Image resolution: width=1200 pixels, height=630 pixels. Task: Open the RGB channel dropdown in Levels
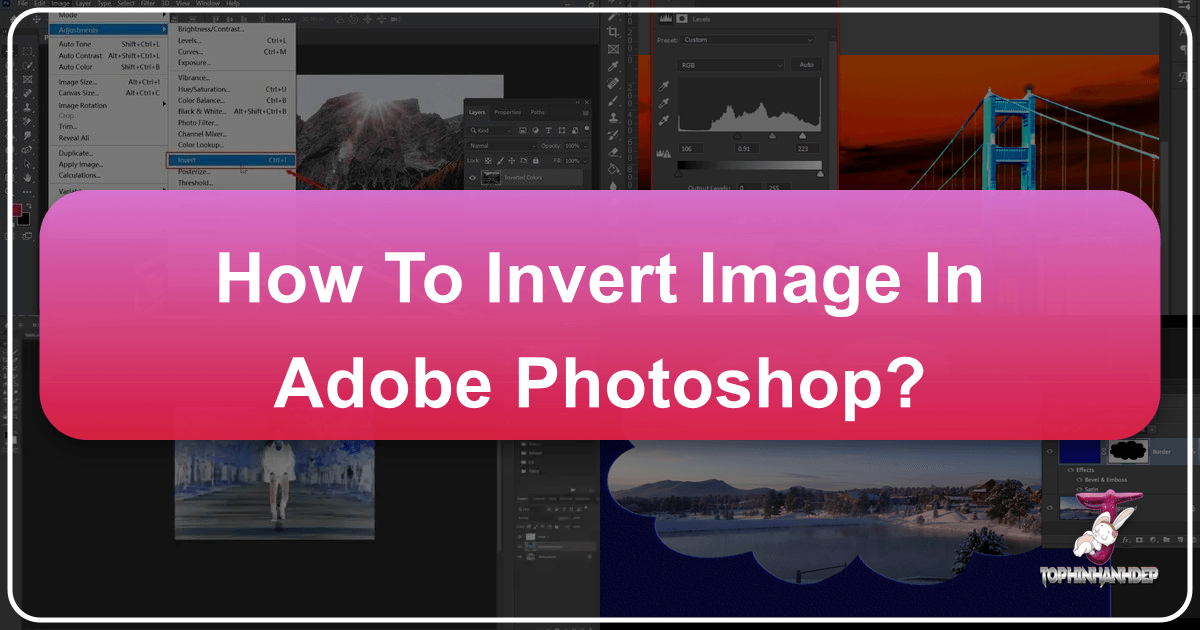pos(730,65)
